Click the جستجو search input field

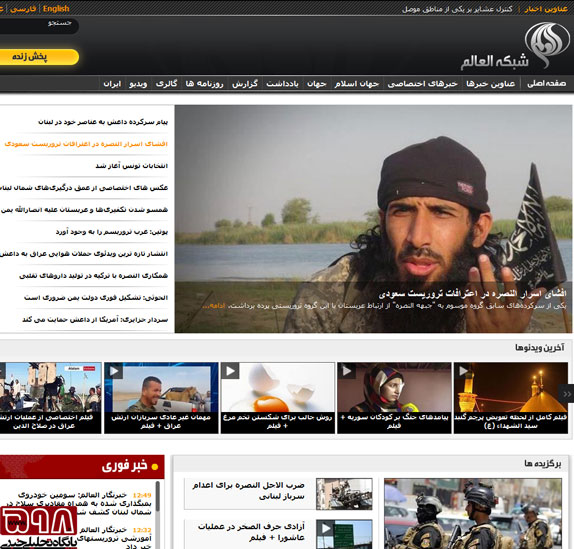(38, 26)
